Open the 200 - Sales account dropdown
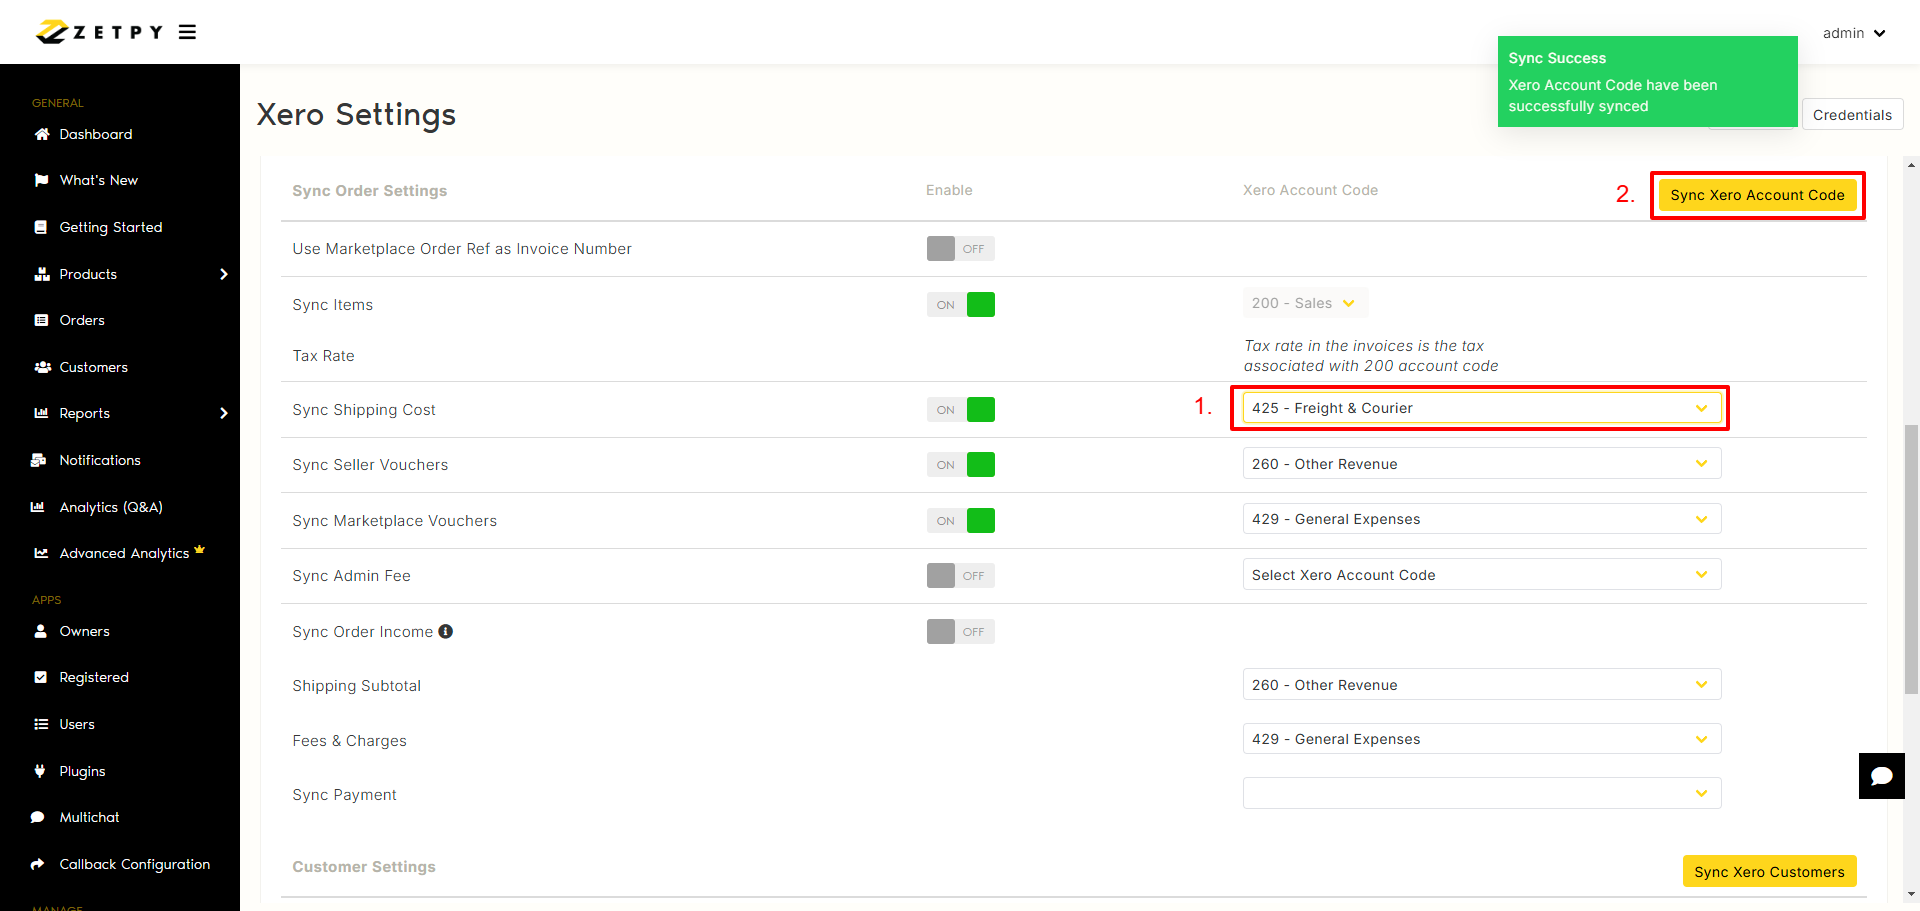Image resolution: width=1920 pixels, height=911 pixels. click(1305, 303)
